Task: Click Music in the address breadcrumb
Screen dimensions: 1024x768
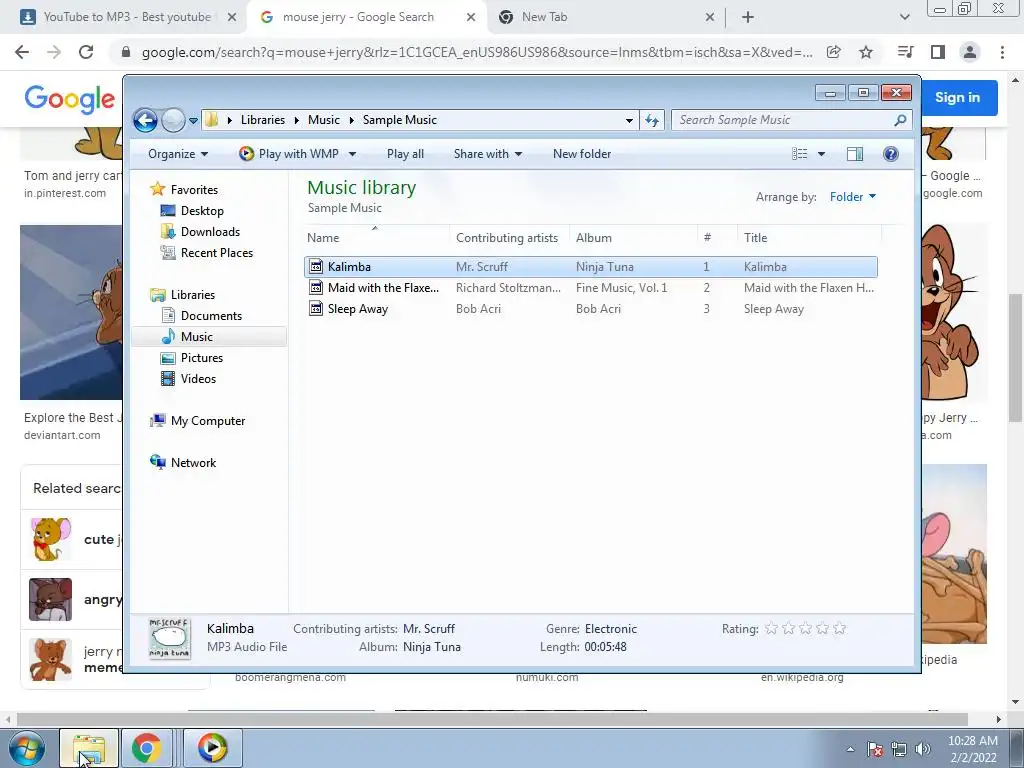Action: (x=324, y=120)
